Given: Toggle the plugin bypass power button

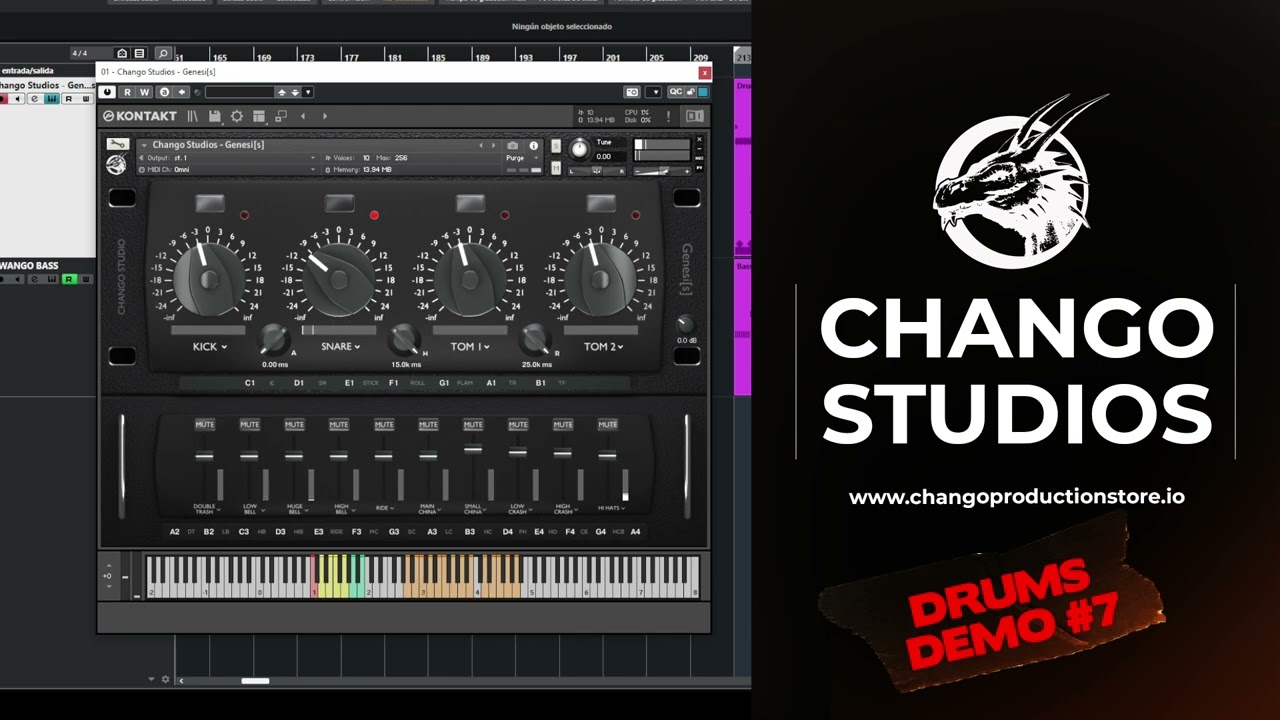Looking at the screenshot, I should tap(108, 92).
